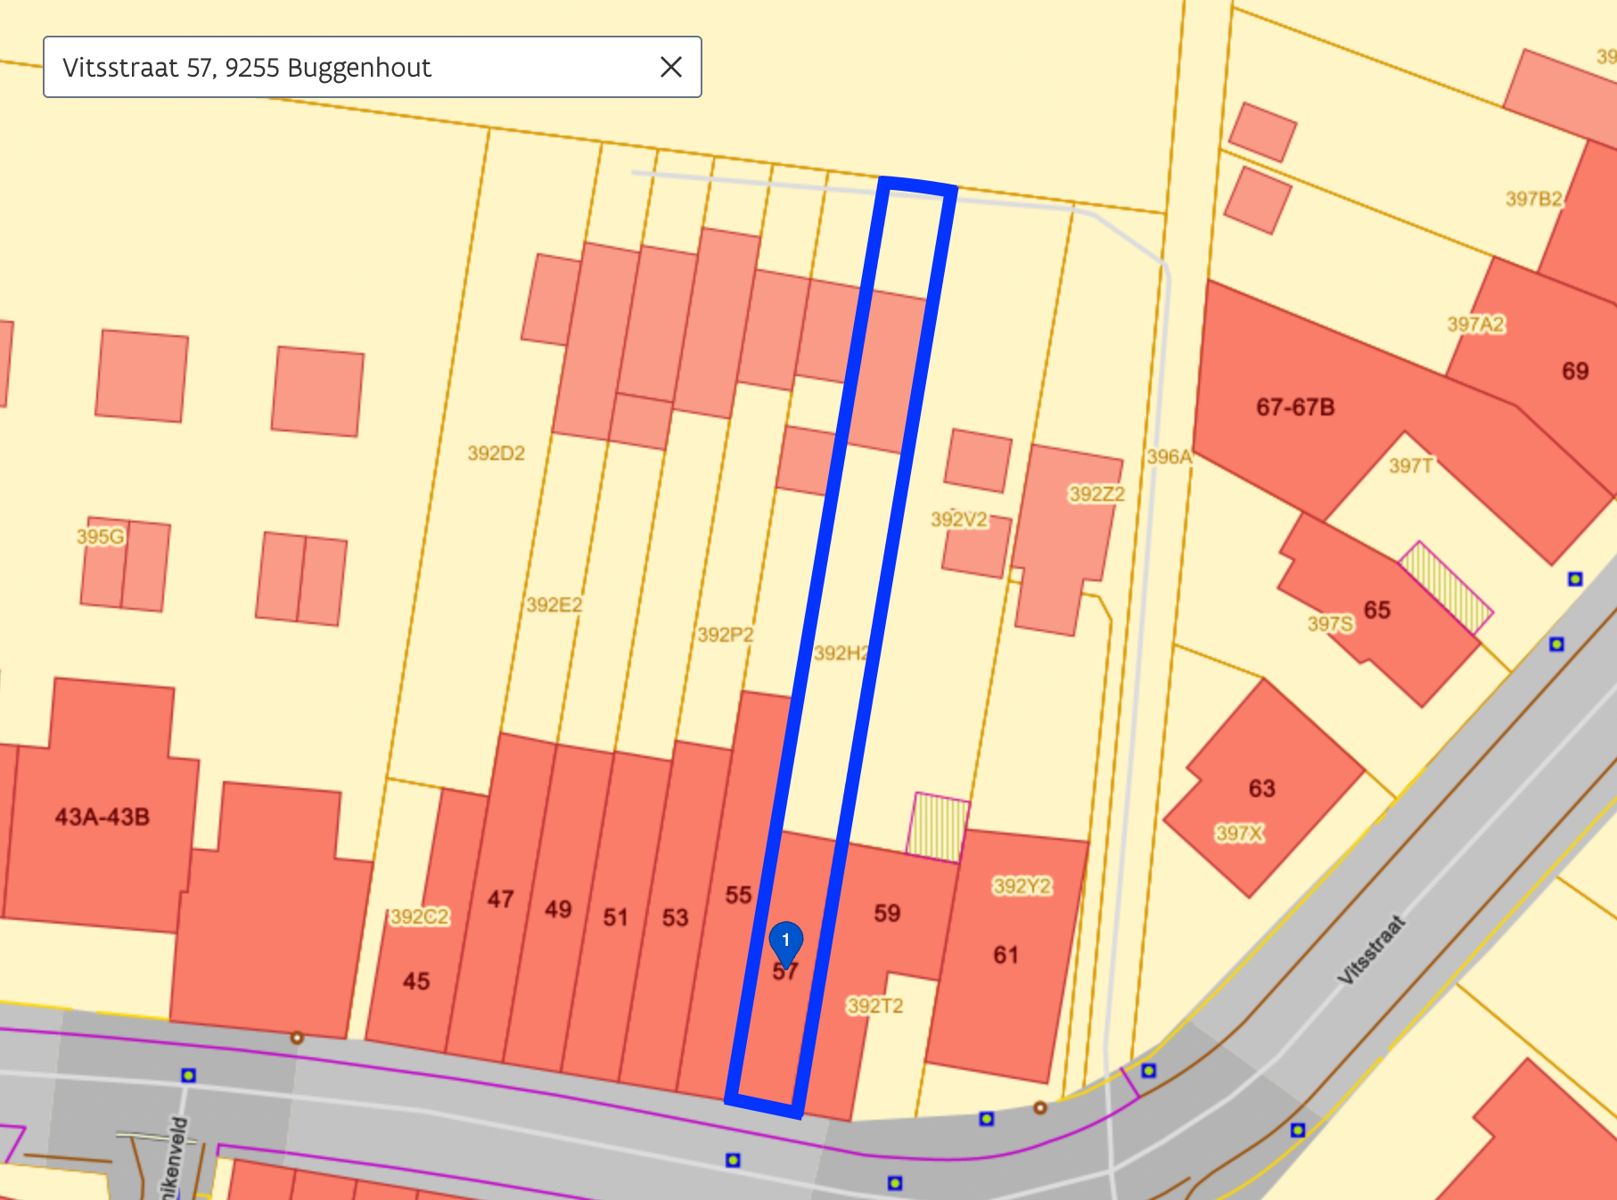Image resolution: width=1617 pixels, height=1200 pixels.
Task: Click parcel label 397S
Action: point(1331,624)
